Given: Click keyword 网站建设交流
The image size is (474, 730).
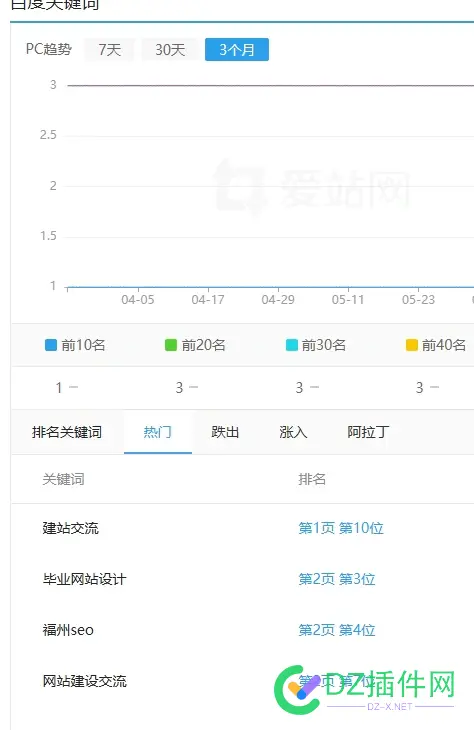Looking at the screenshot, I should point(84,681).
